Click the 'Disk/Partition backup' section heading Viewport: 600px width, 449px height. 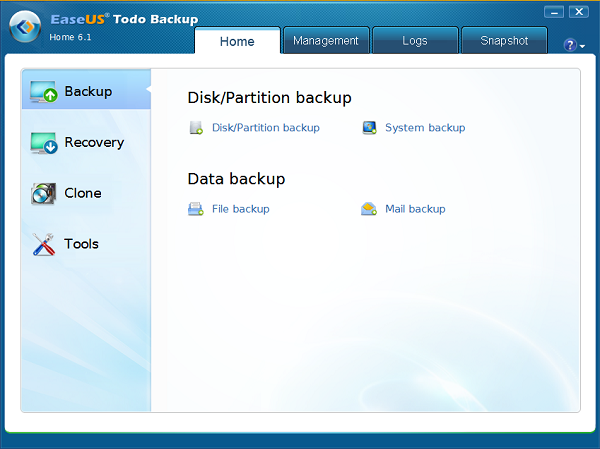(x=269, y=98)
